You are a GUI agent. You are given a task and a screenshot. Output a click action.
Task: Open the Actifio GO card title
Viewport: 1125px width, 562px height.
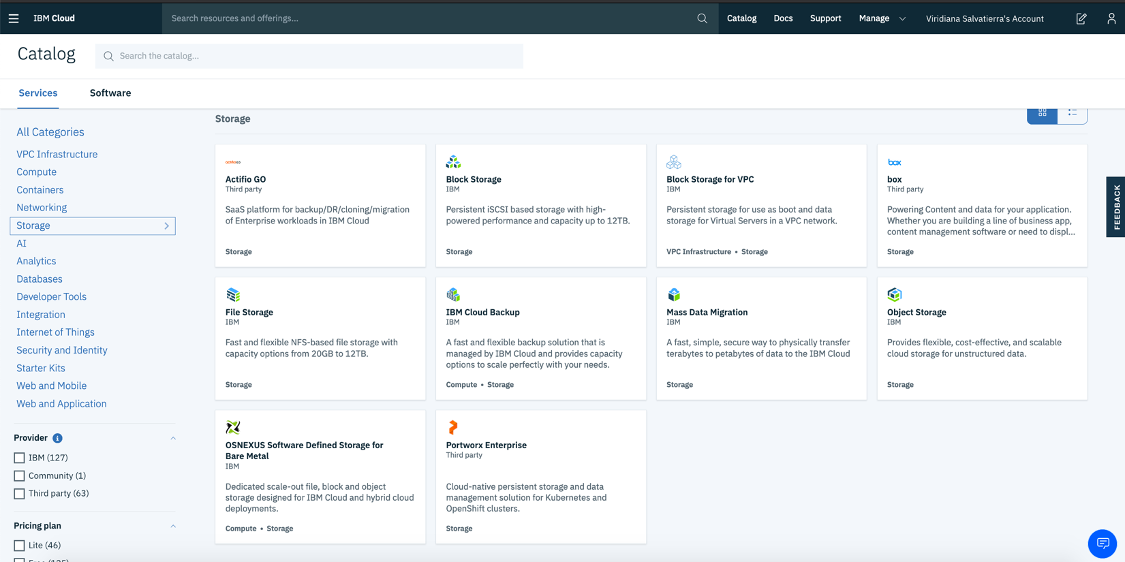246,179
